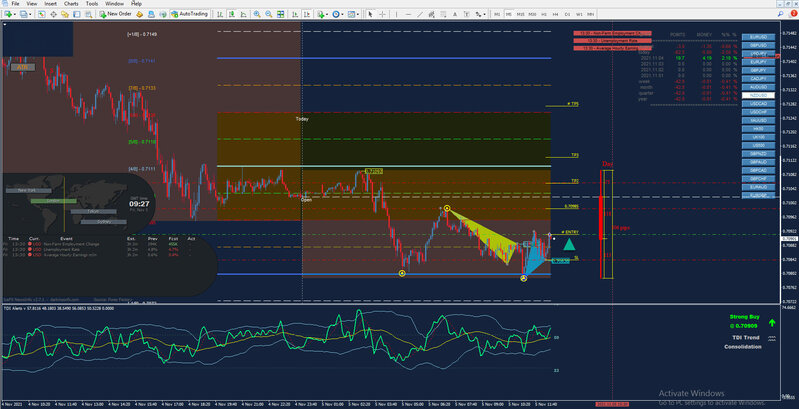Click the AUDUSD symbol button

click(758, 87)
